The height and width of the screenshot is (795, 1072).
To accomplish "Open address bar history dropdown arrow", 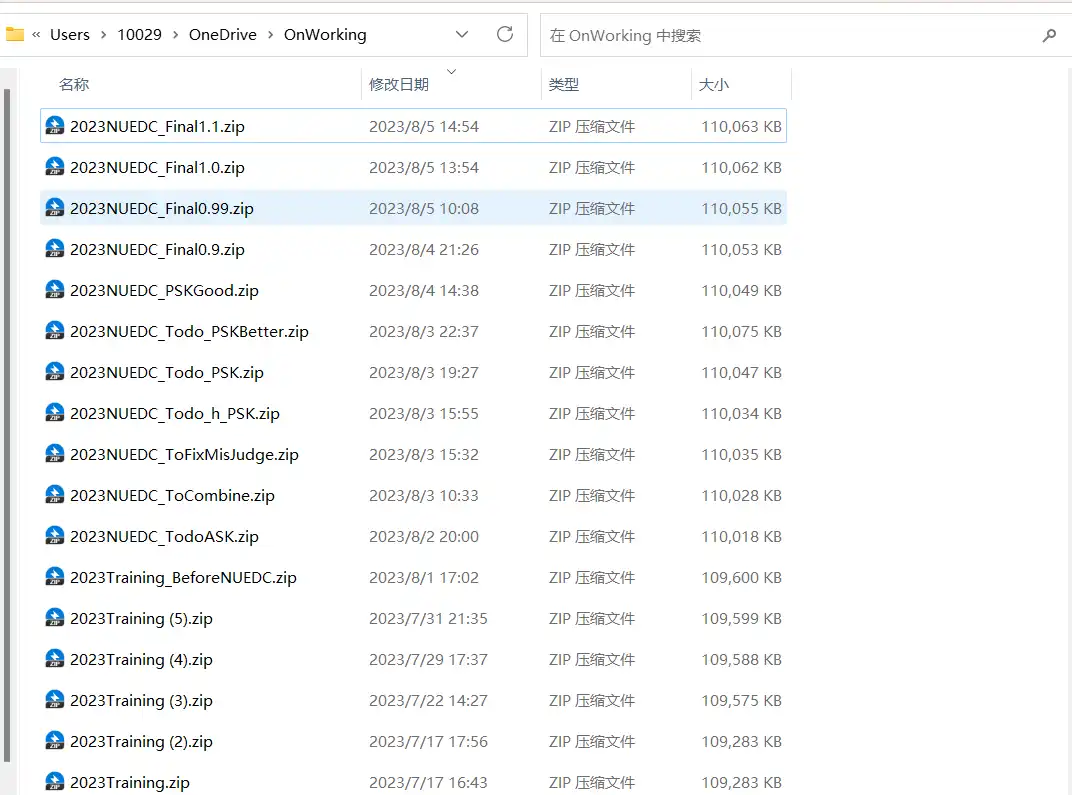I will point(462,35).
